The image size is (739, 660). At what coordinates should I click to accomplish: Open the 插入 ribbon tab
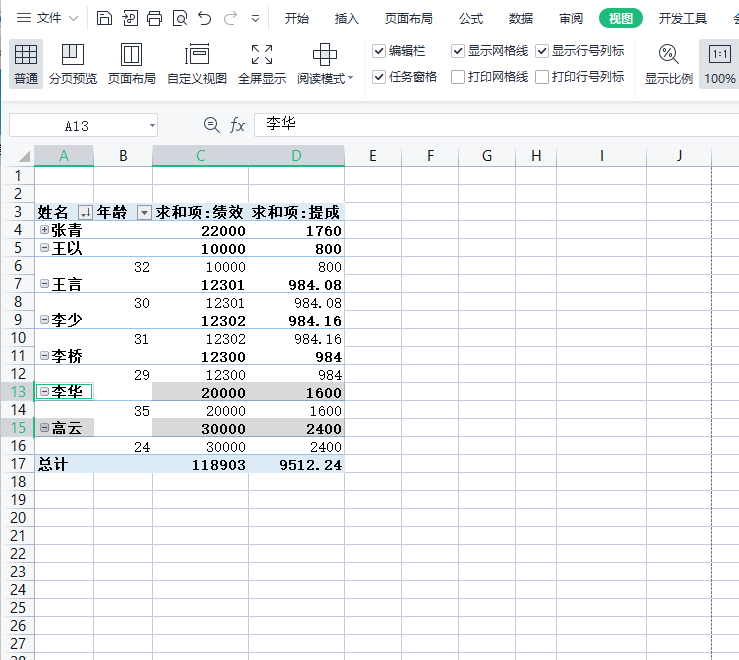pyautogui.click(x=347, y=18)
